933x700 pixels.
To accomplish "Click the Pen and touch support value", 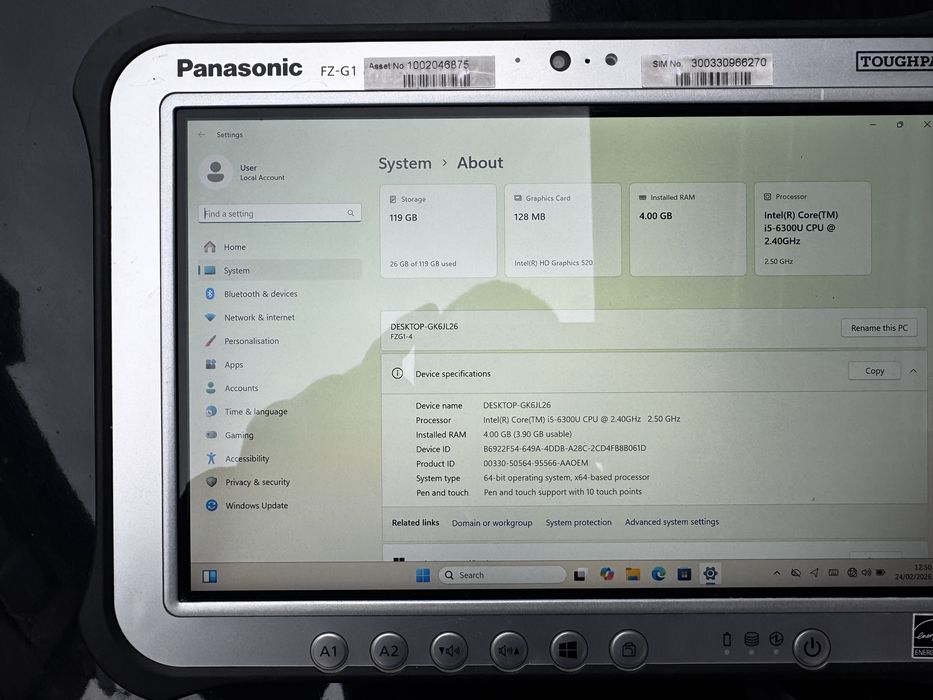I will (x=562, y=492).
